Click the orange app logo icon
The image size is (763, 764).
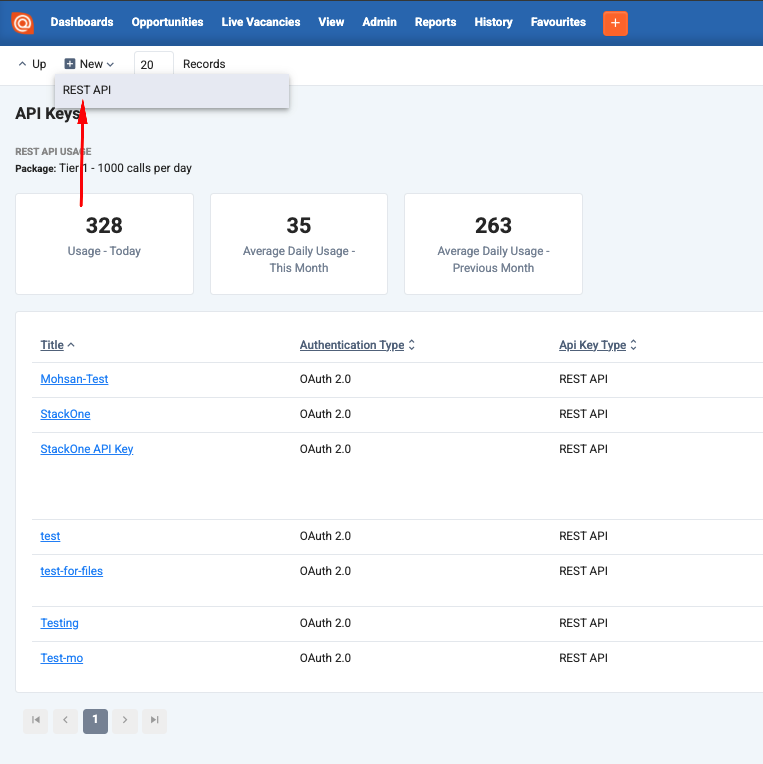coord(22,22)
